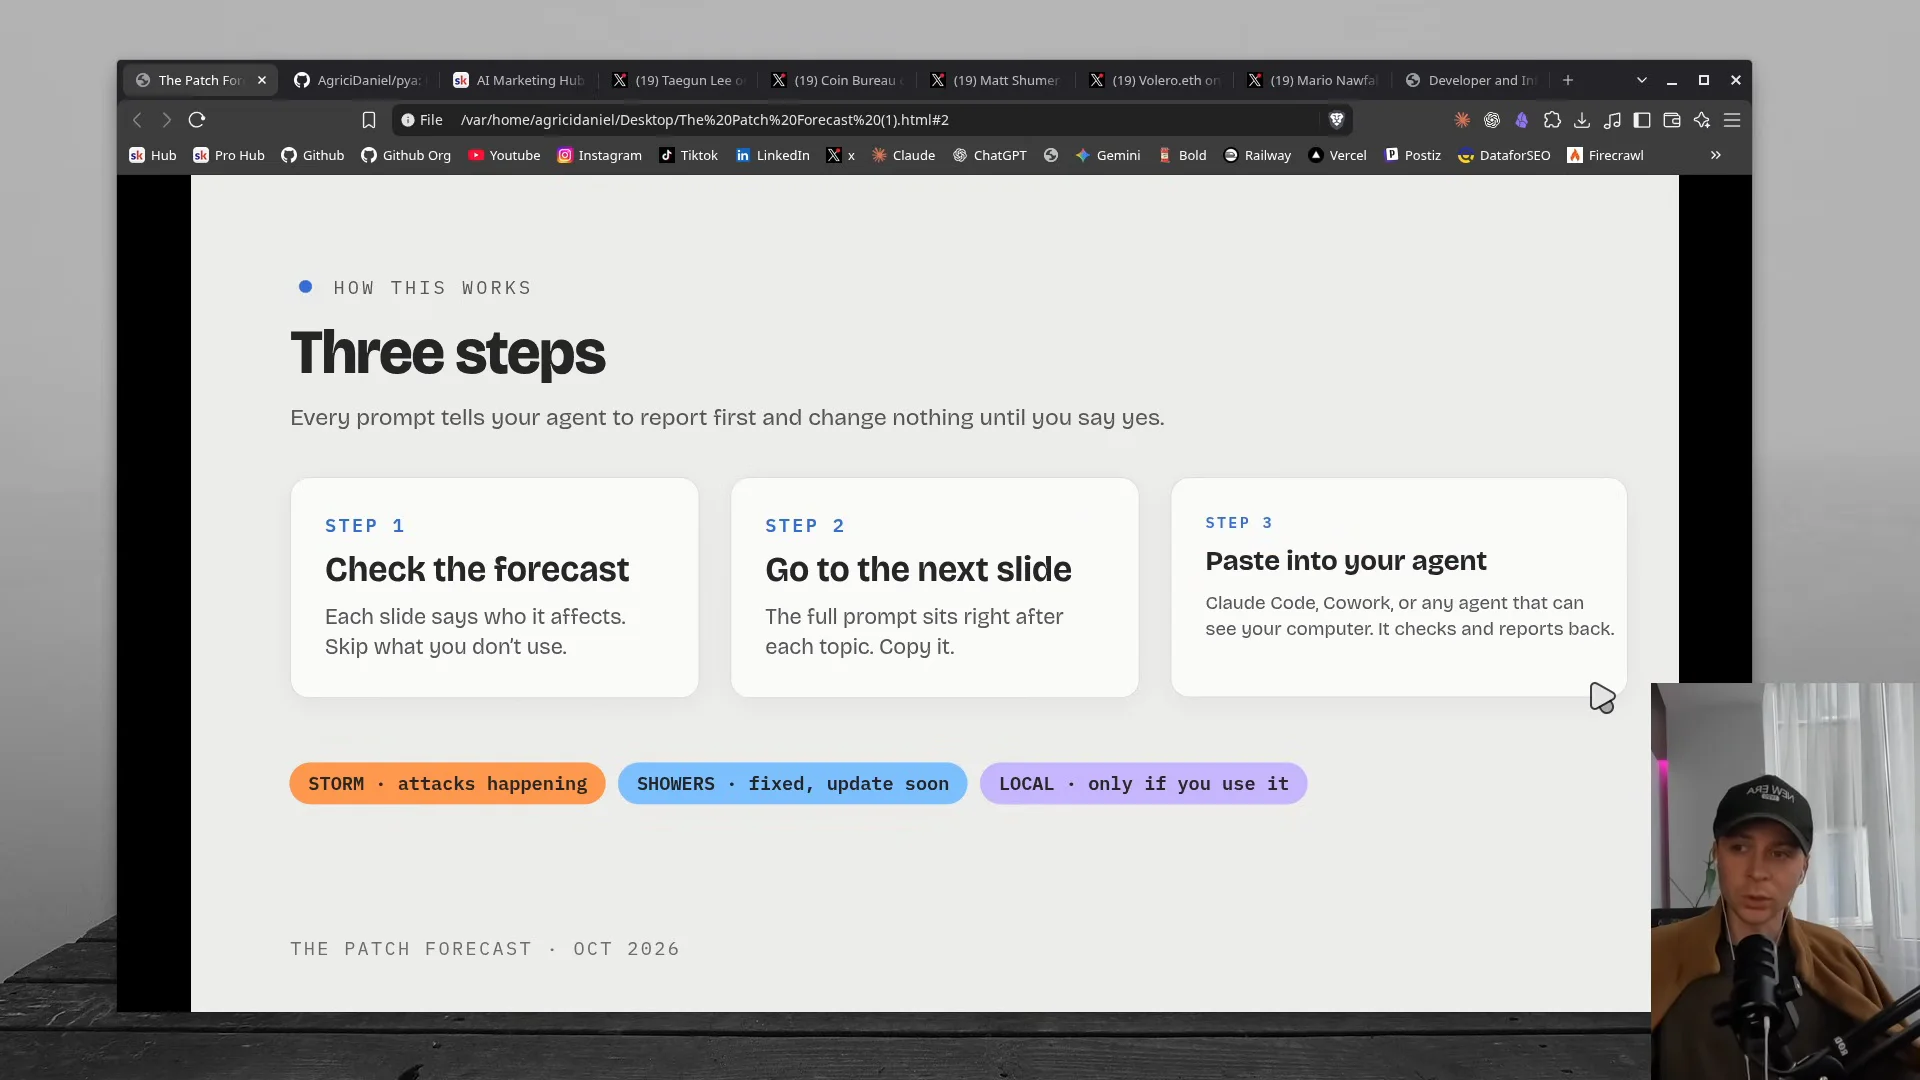The image size is (1920, 1080).
Task: Open the Railway bookmark
Action: click(x=1257, y=155)
